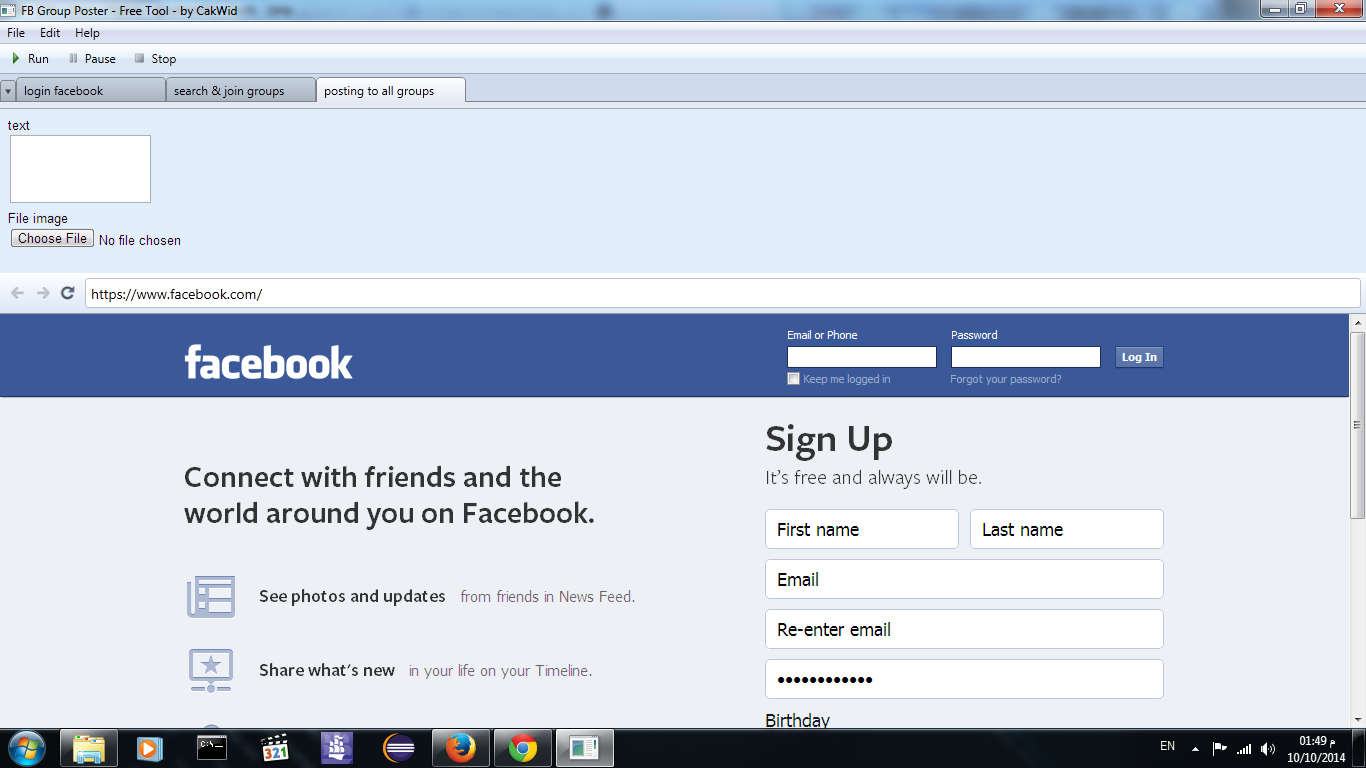Click the browser forward arrow
The height and width of the screenshot is (768, 1366).
click(43, 293)
